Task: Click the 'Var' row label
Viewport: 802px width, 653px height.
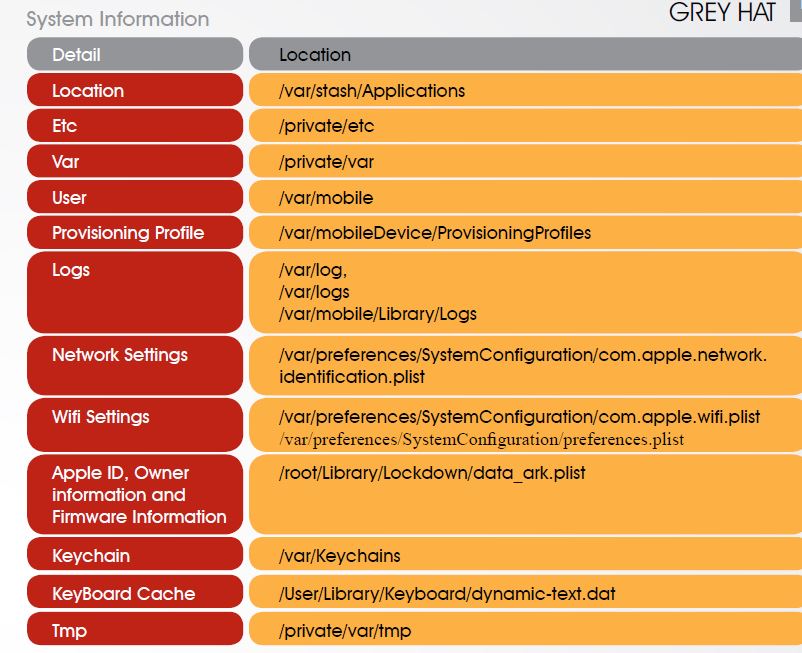Action: point(135,162)
